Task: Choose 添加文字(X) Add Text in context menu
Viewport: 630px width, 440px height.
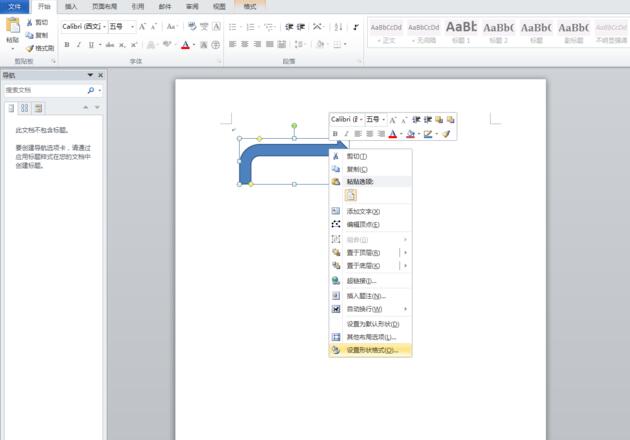Action: [x=370, y=211]
